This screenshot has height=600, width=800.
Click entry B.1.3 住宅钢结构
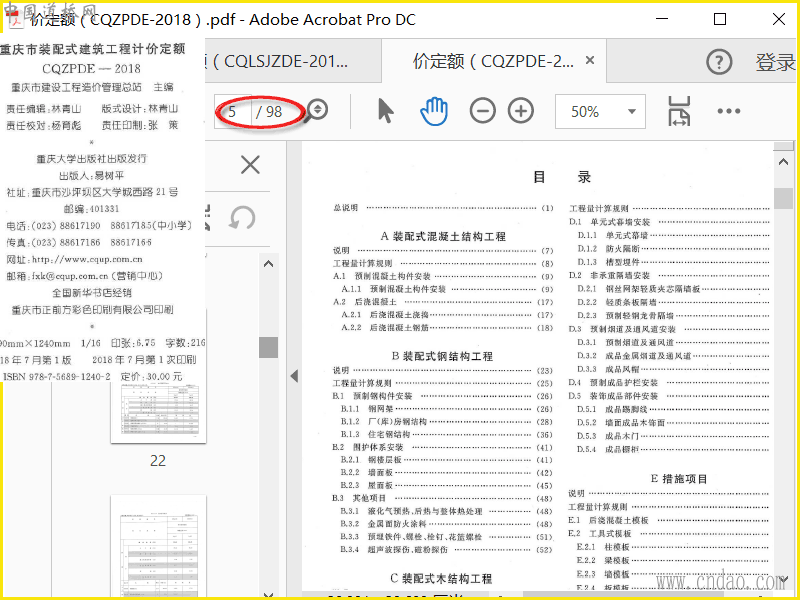pyautogui.click(x=447, y=434)
